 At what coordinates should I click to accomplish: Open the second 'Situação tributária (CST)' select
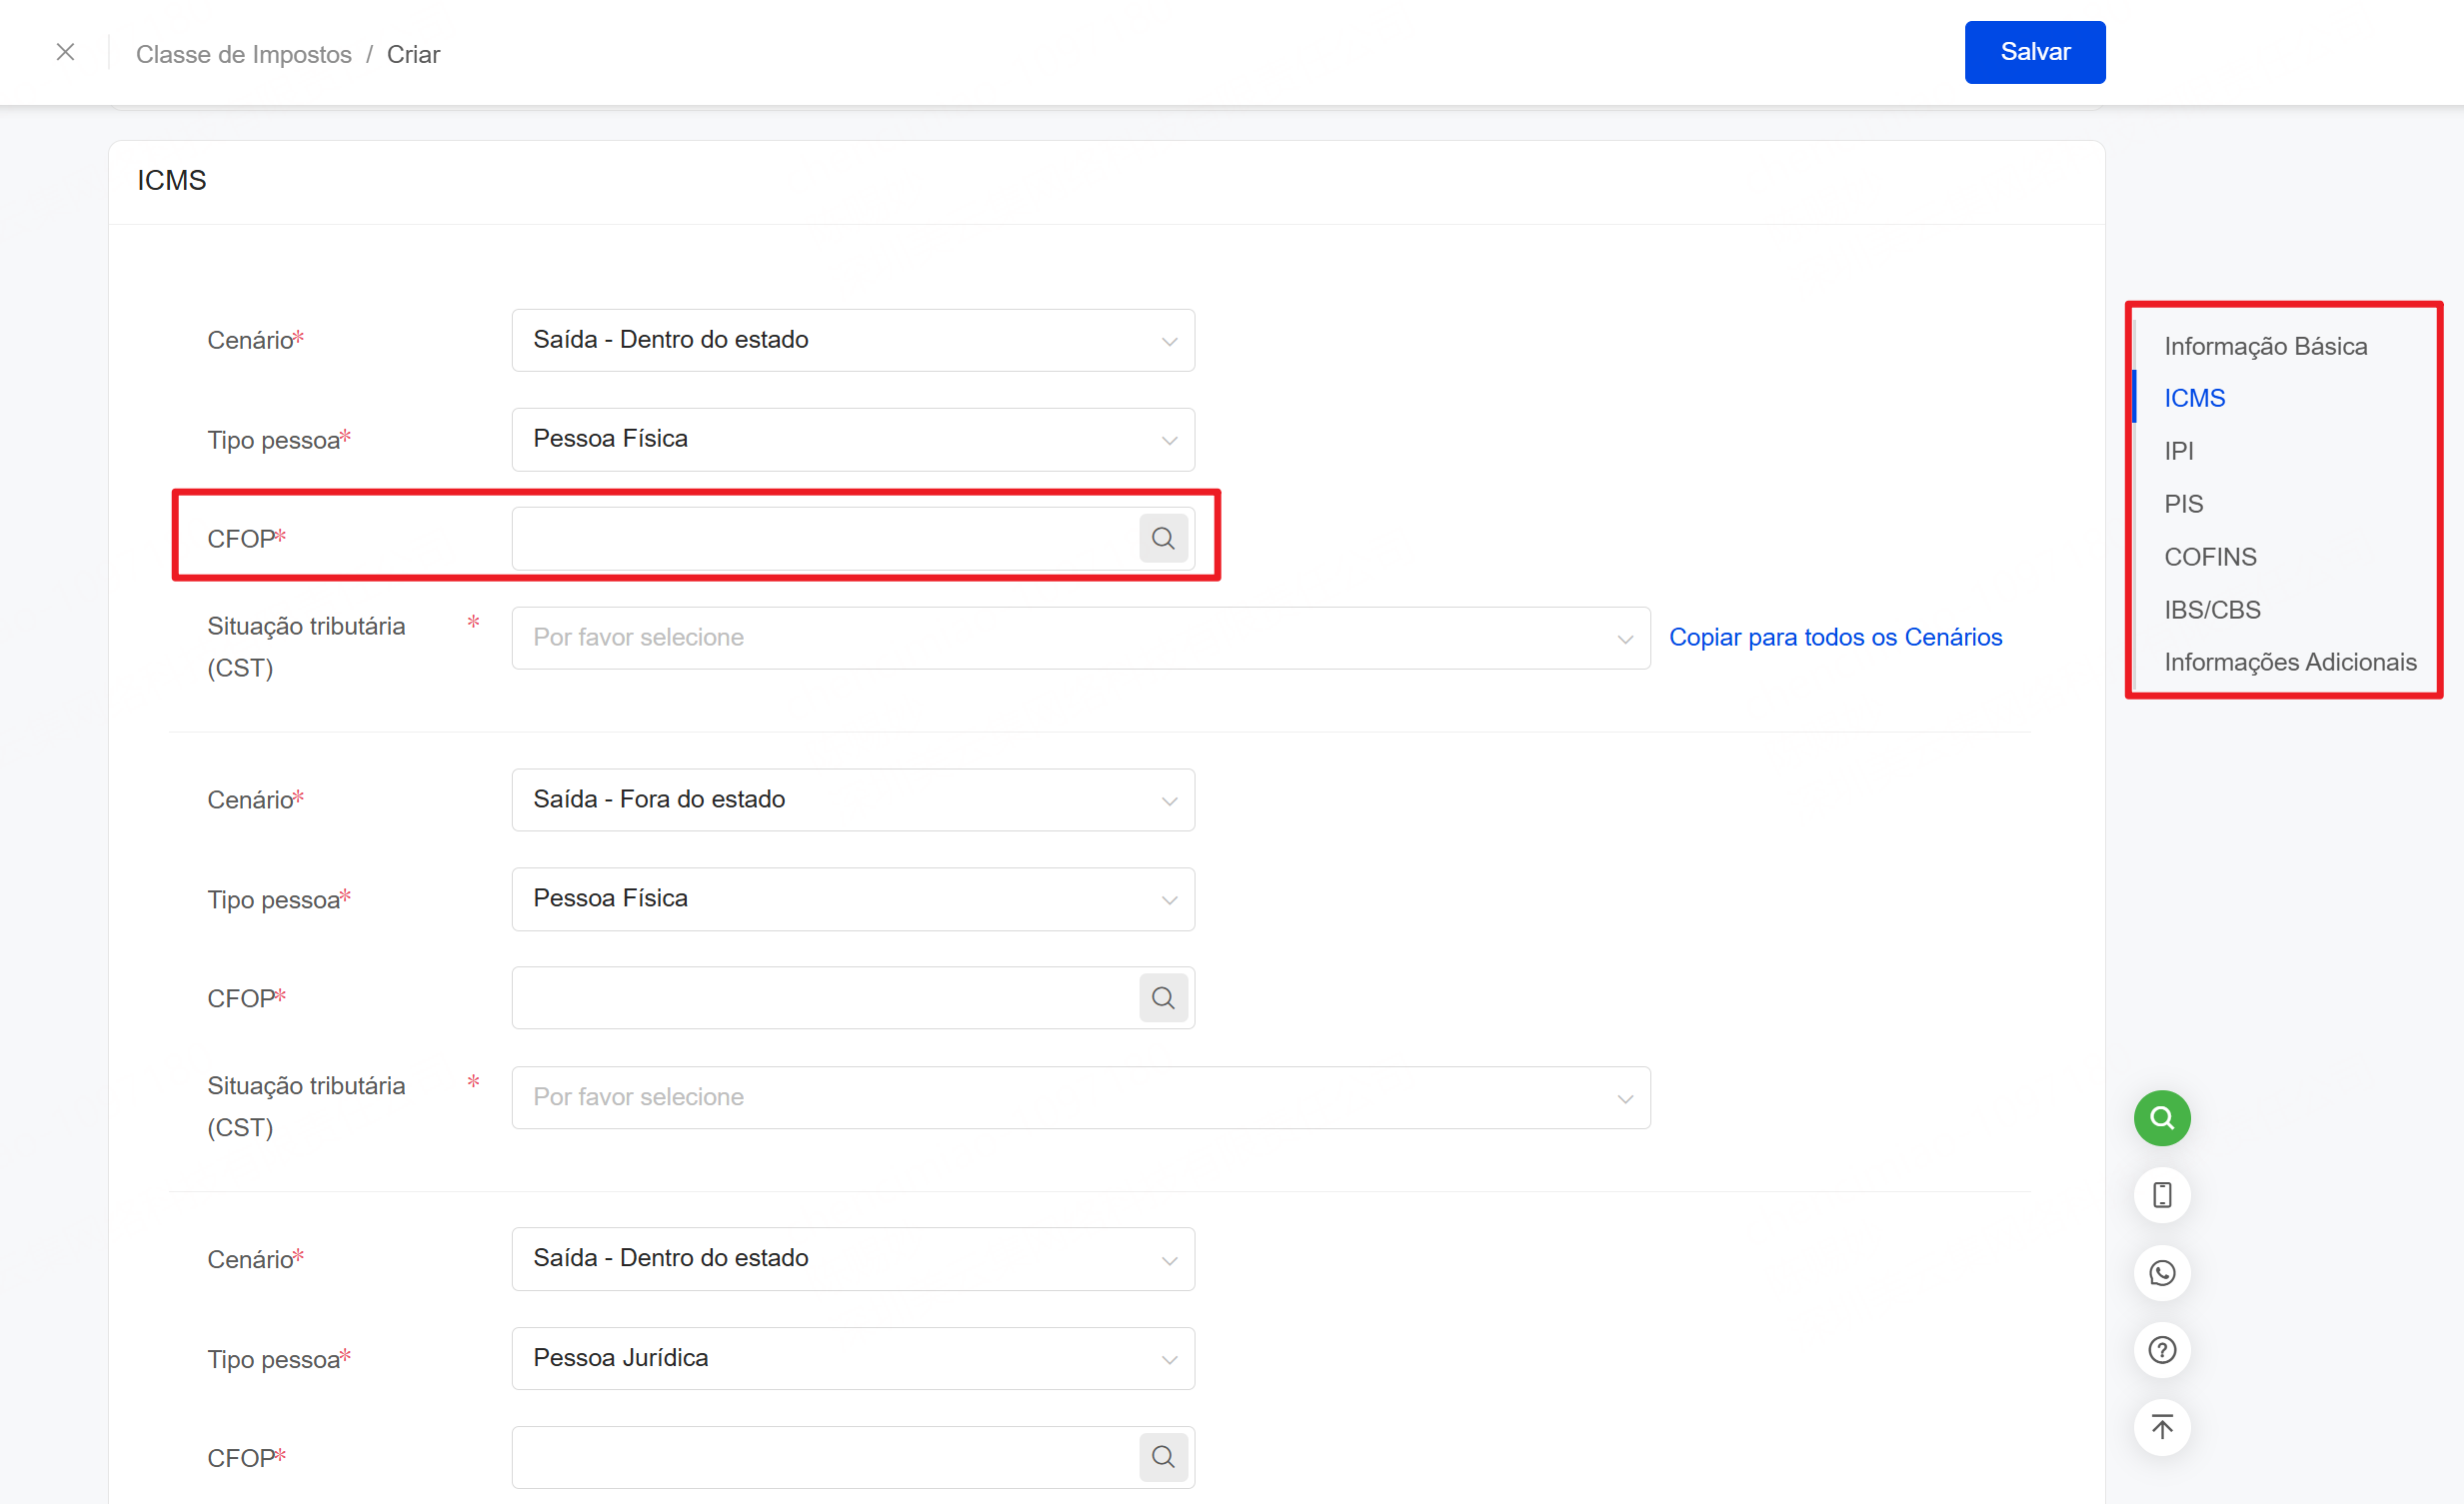pyautogui.click(x=1080, y=1097)
